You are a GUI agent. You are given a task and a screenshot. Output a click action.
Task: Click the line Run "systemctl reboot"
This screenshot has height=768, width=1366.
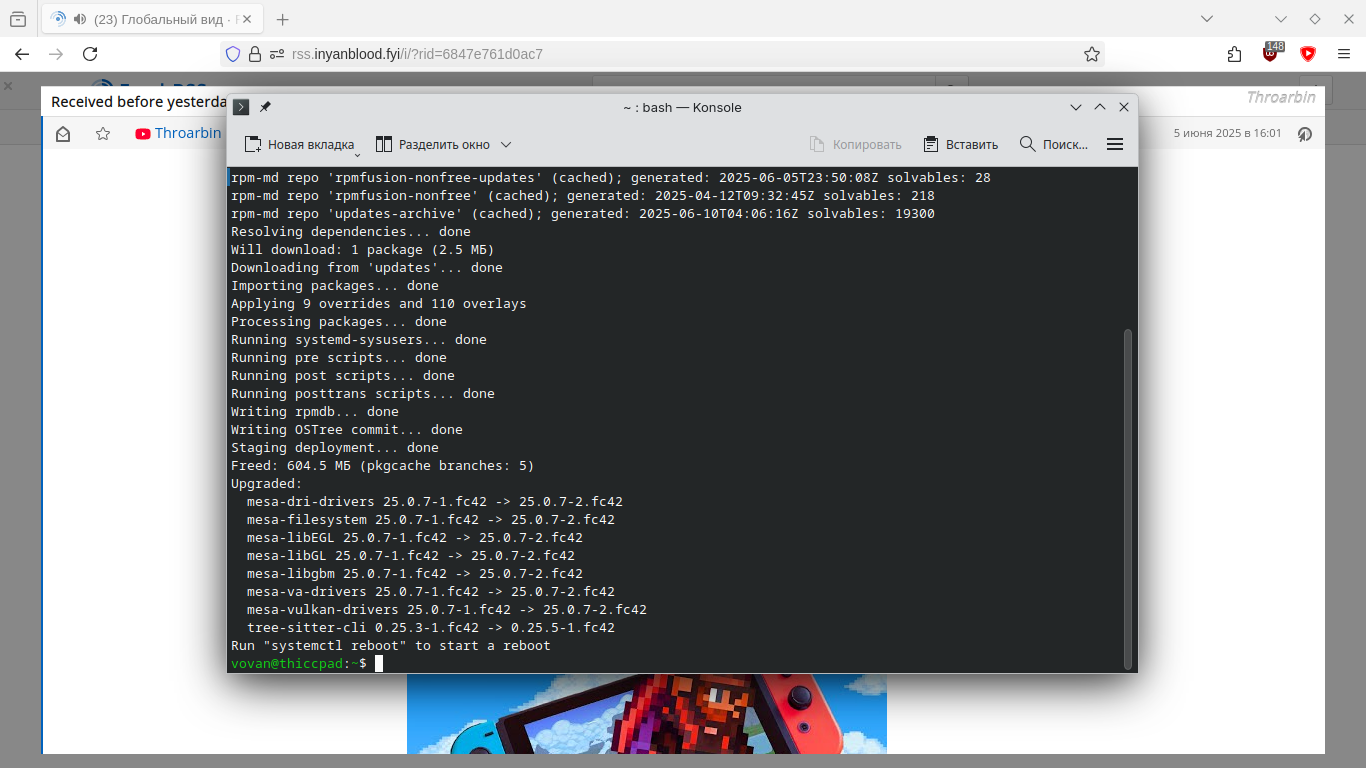coord(391,646)
